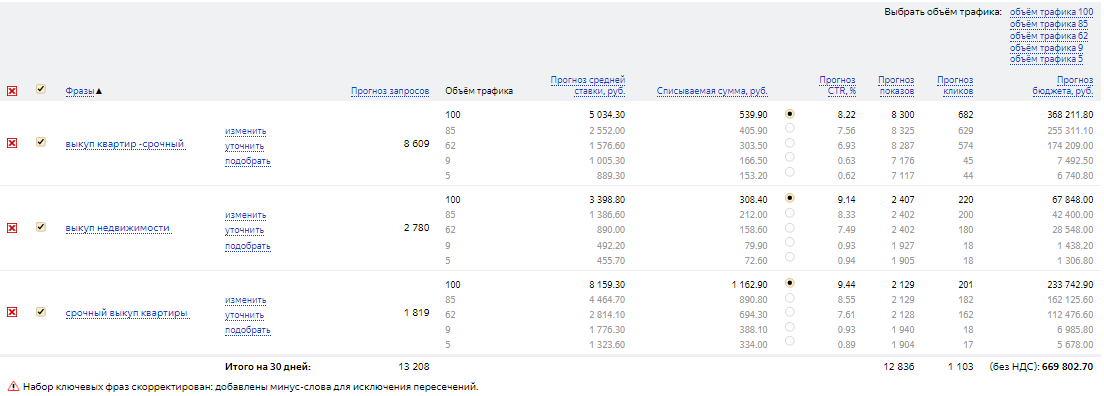Uncheck the select-all checkbox in header
The height and width of the screenshot is (396, 1104).
point(41,89)
